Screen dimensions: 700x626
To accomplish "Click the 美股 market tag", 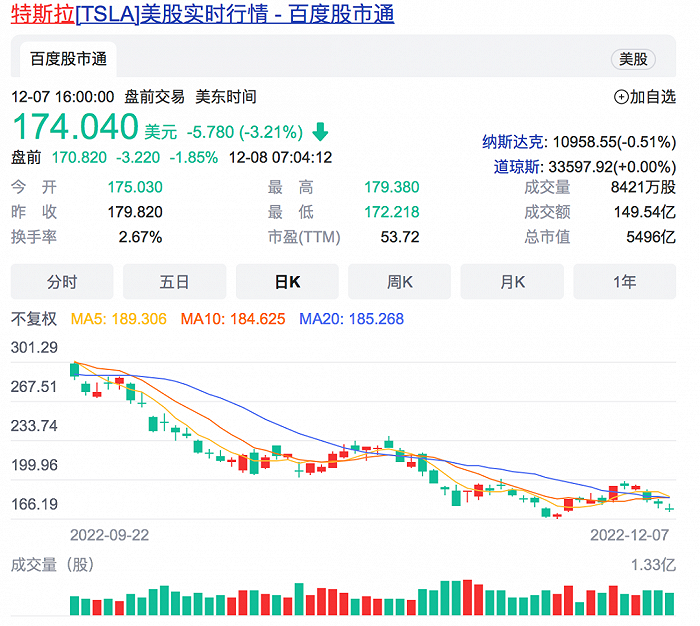I will click(x=633, y=59).
